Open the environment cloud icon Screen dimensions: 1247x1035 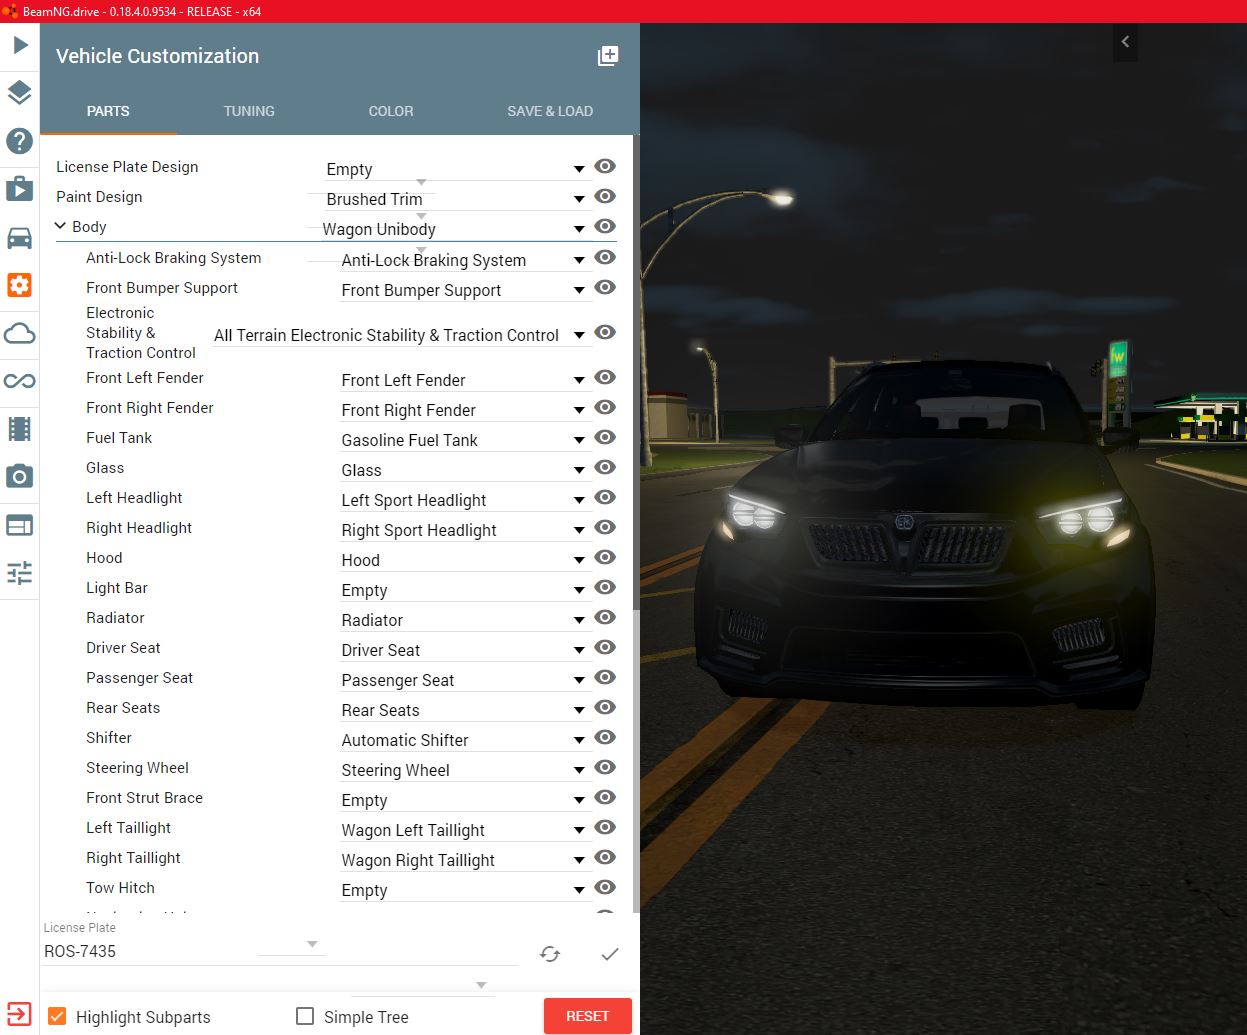click(x=20, y=333)
